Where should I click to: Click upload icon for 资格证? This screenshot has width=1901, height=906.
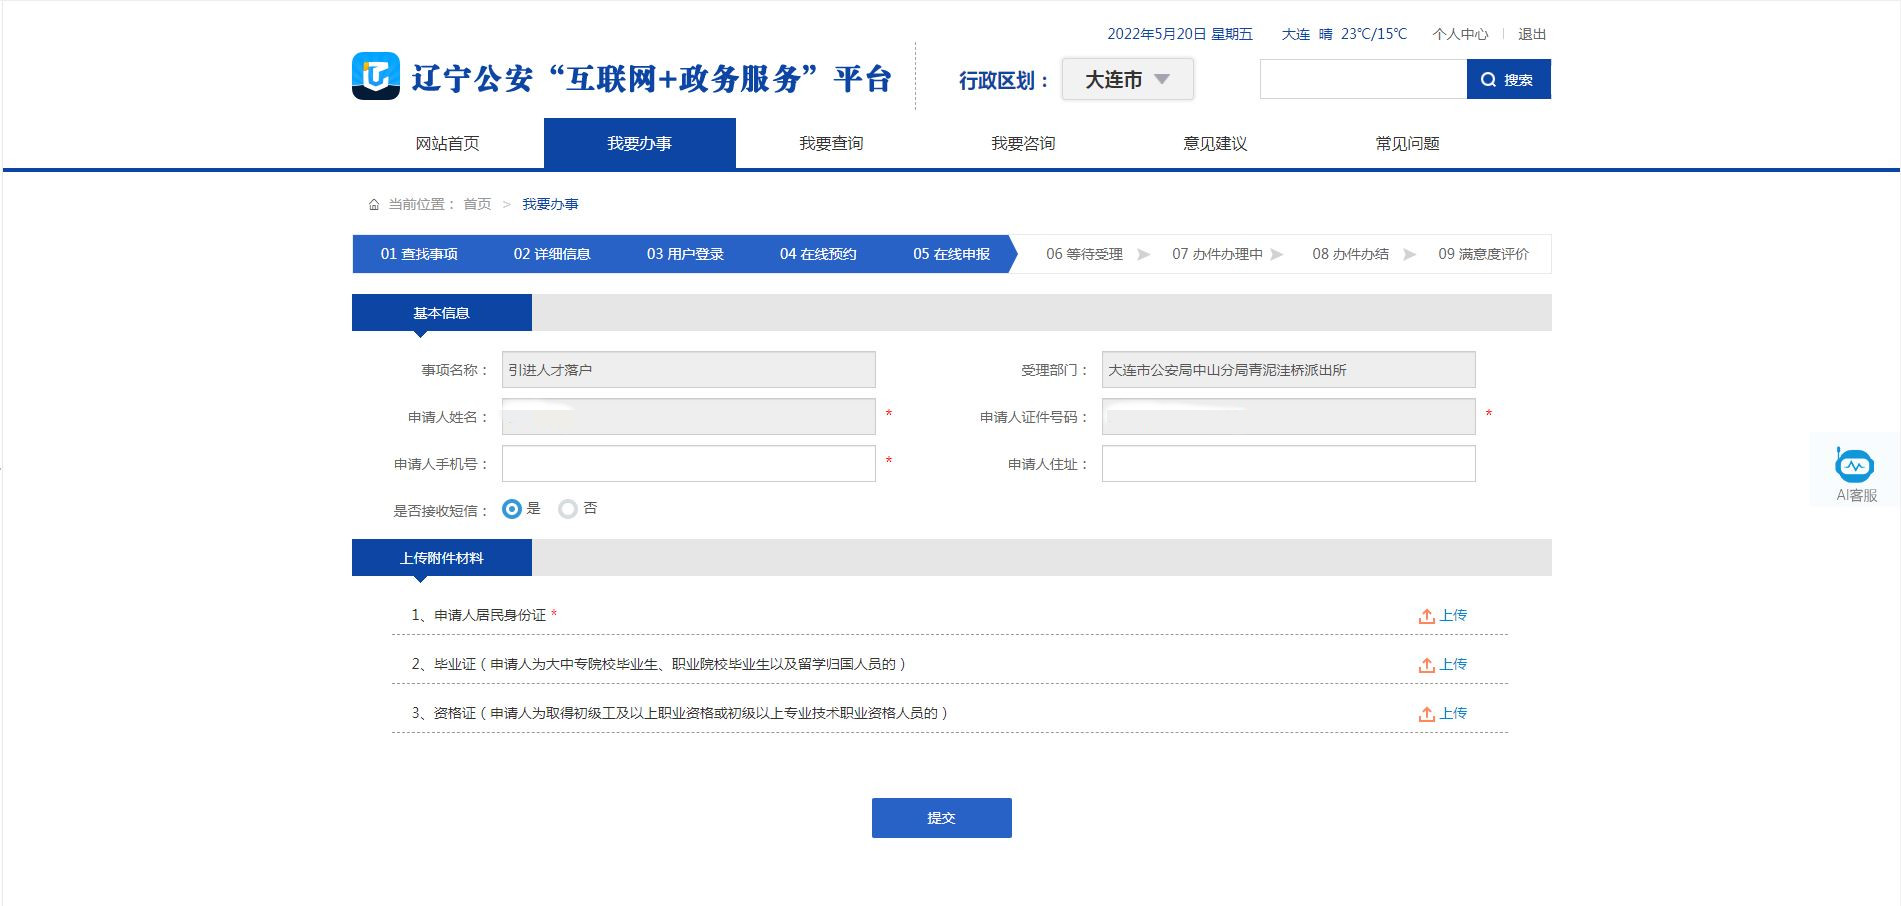click(1427, 714)
